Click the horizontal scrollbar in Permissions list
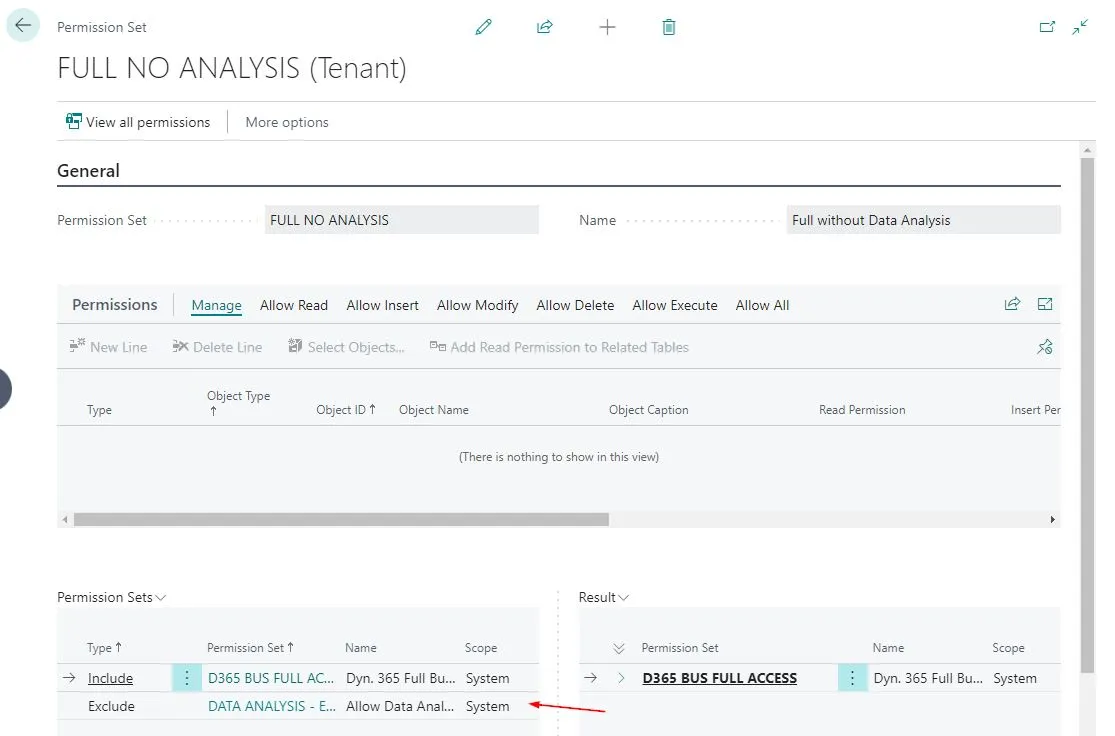The height and width of the screenshot is (736, 1115). (x=341, y=520)
